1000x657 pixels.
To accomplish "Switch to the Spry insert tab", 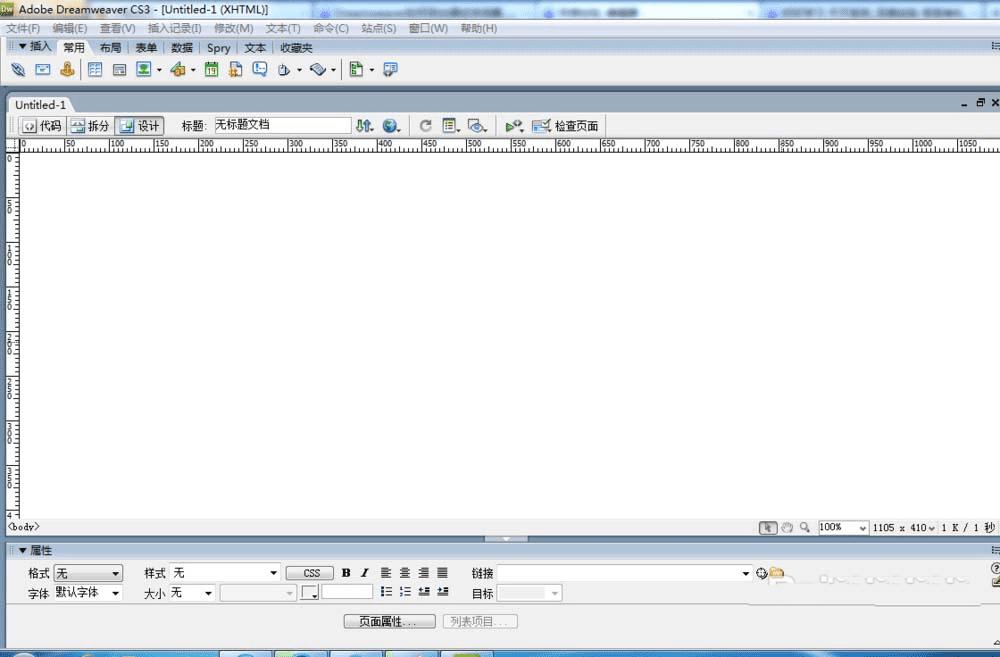I will (218, 47).
